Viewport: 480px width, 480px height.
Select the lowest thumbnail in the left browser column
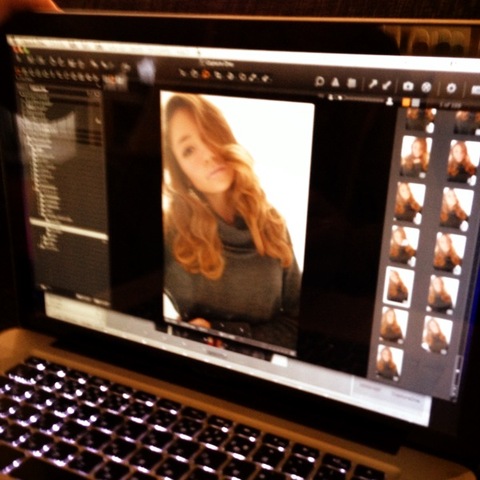click(x=389, y=363)
